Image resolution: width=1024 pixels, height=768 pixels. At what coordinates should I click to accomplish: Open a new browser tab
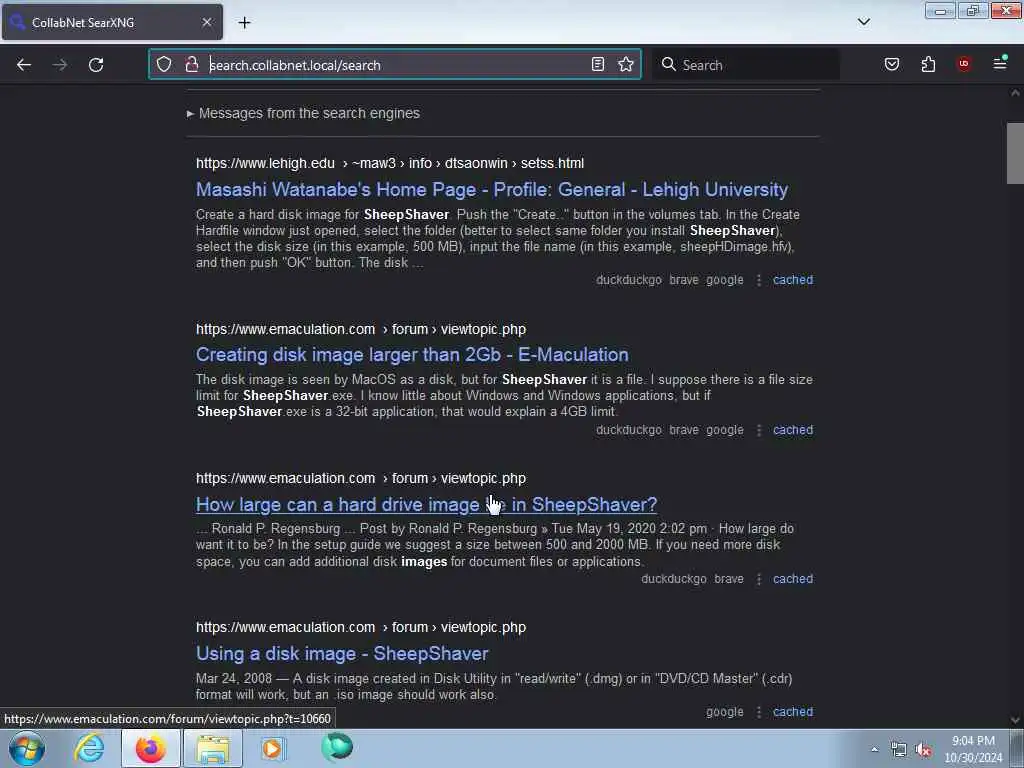click(x=244, y=22)
